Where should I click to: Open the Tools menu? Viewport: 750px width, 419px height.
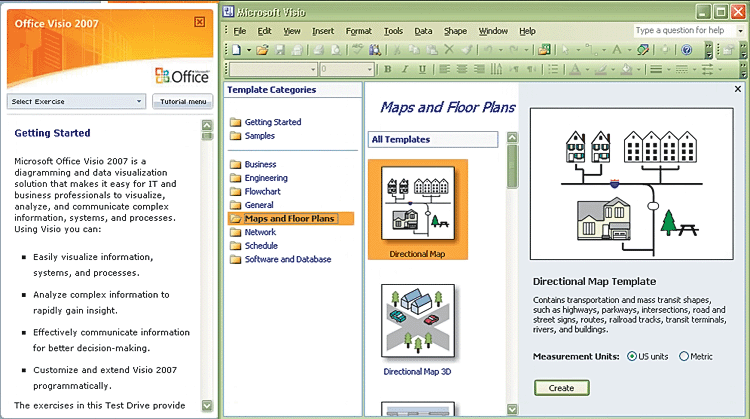[x=393, y=31]
